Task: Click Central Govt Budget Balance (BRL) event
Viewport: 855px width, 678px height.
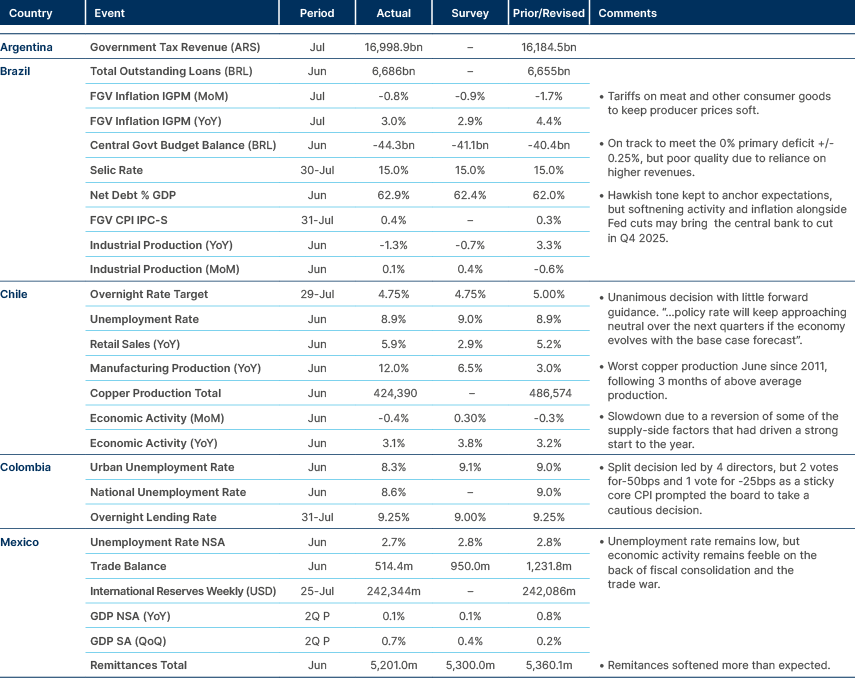Action: pyautogui.click(x=183, y=145)
